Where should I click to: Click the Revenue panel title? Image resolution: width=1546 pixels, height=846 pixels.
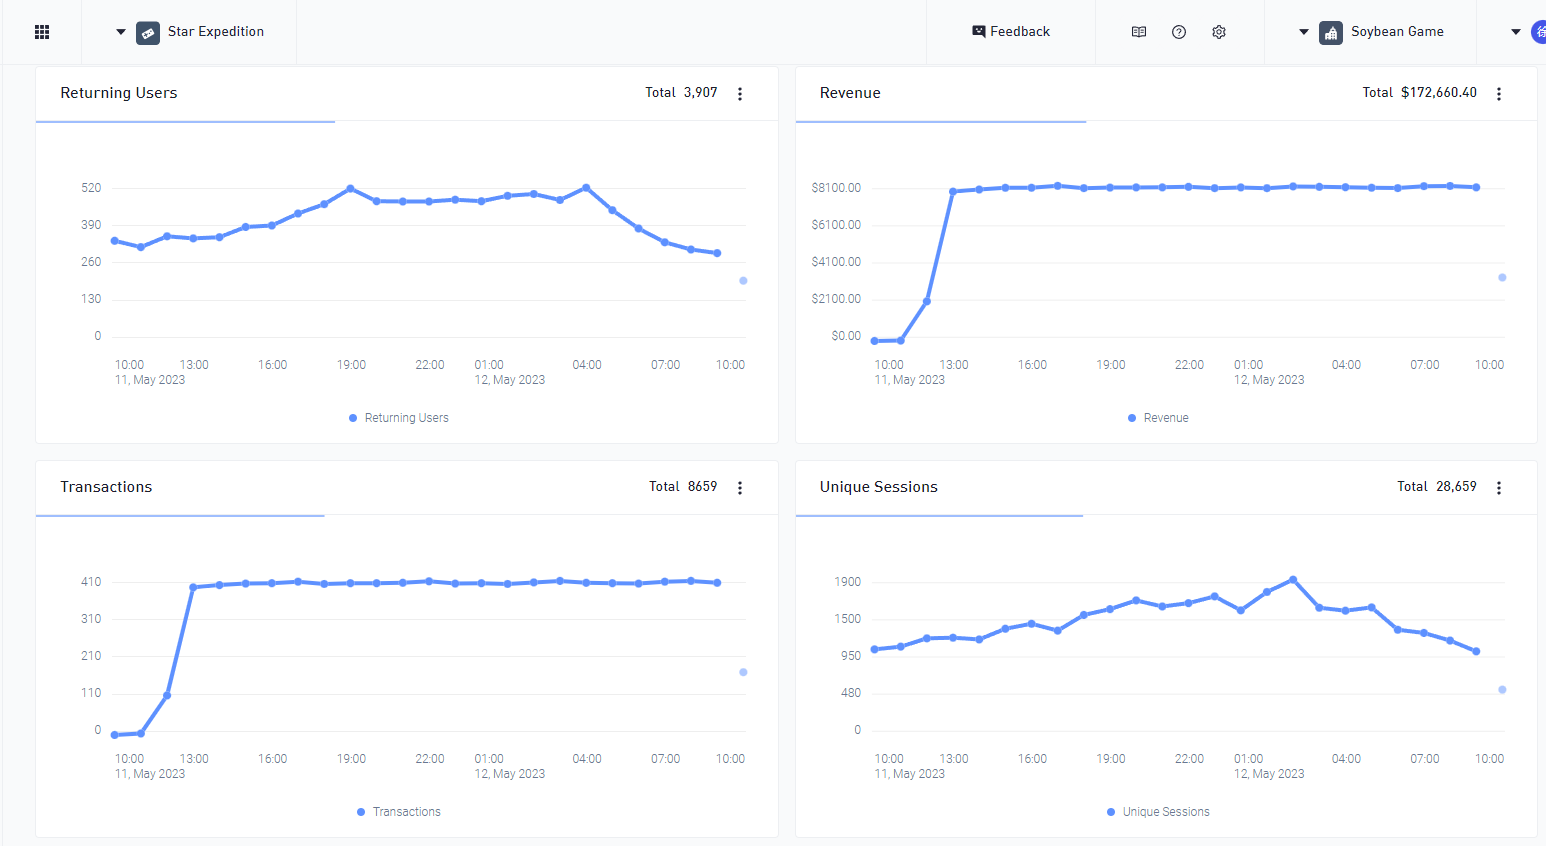(850, 93)
